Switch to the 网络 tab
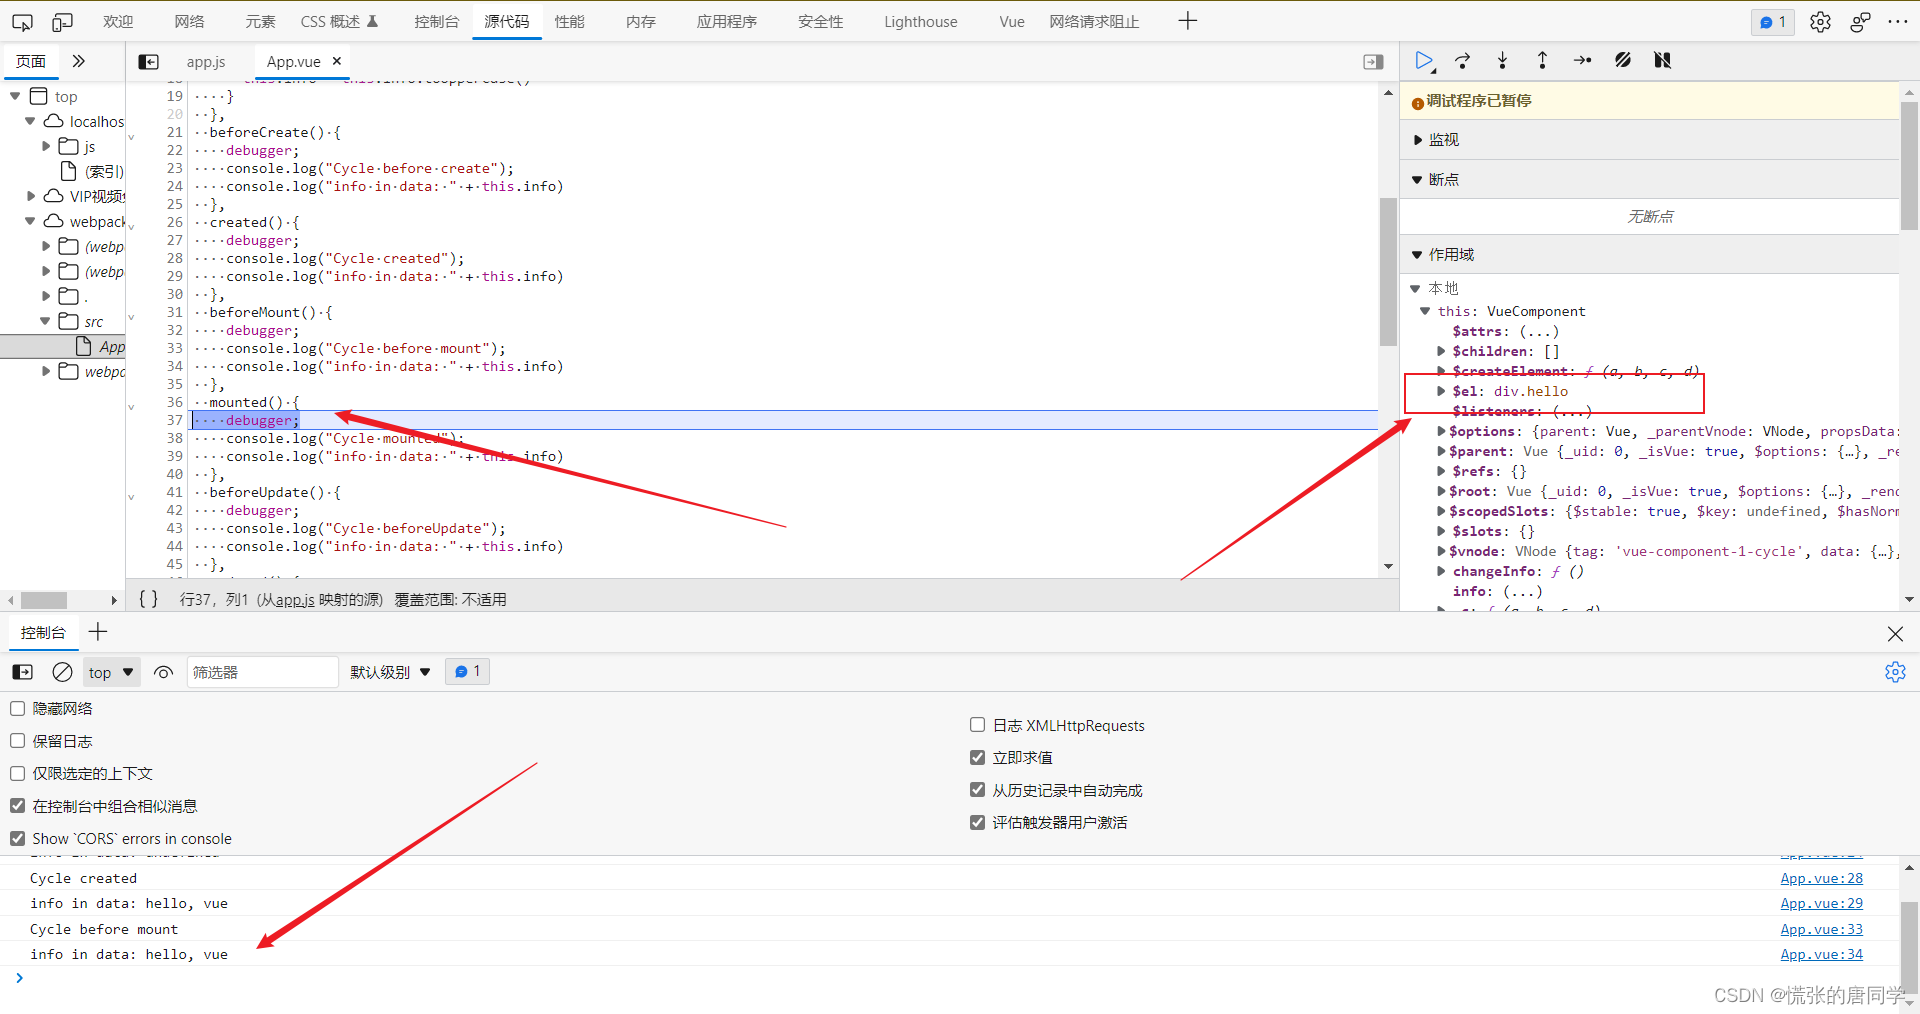Image resolution: width=1920 pixels, height=1014 pixels. tap(189, 21)
